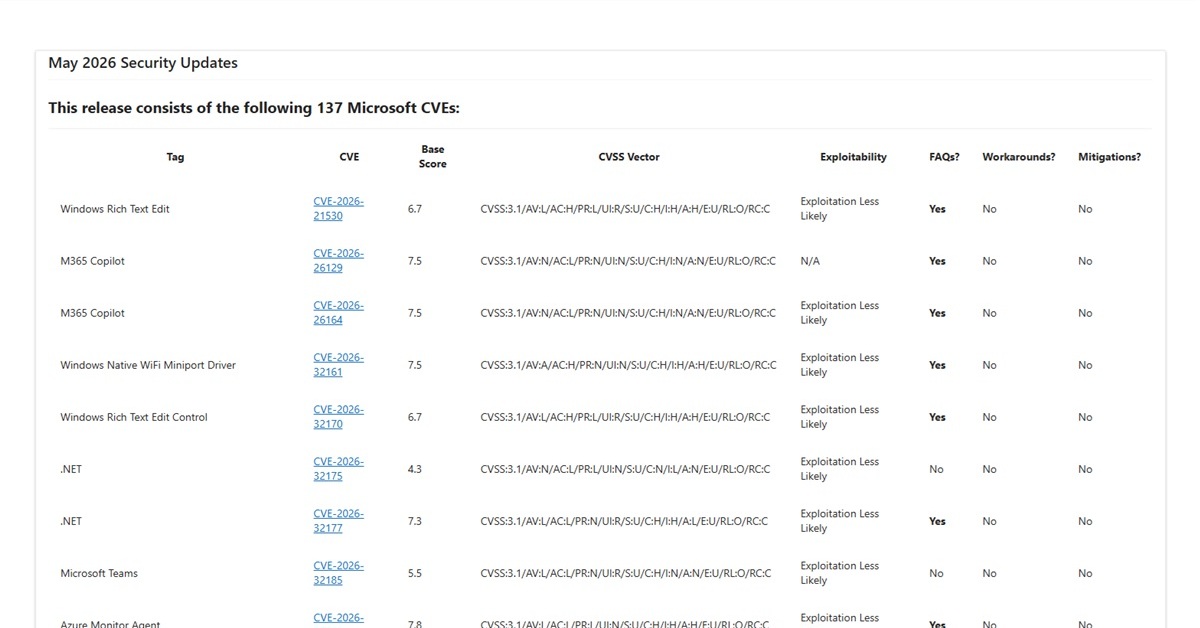Click the 6.7 score in the Windows Rich Text Edit Control row
The image size is (1200, 628).
coord(415,417)
